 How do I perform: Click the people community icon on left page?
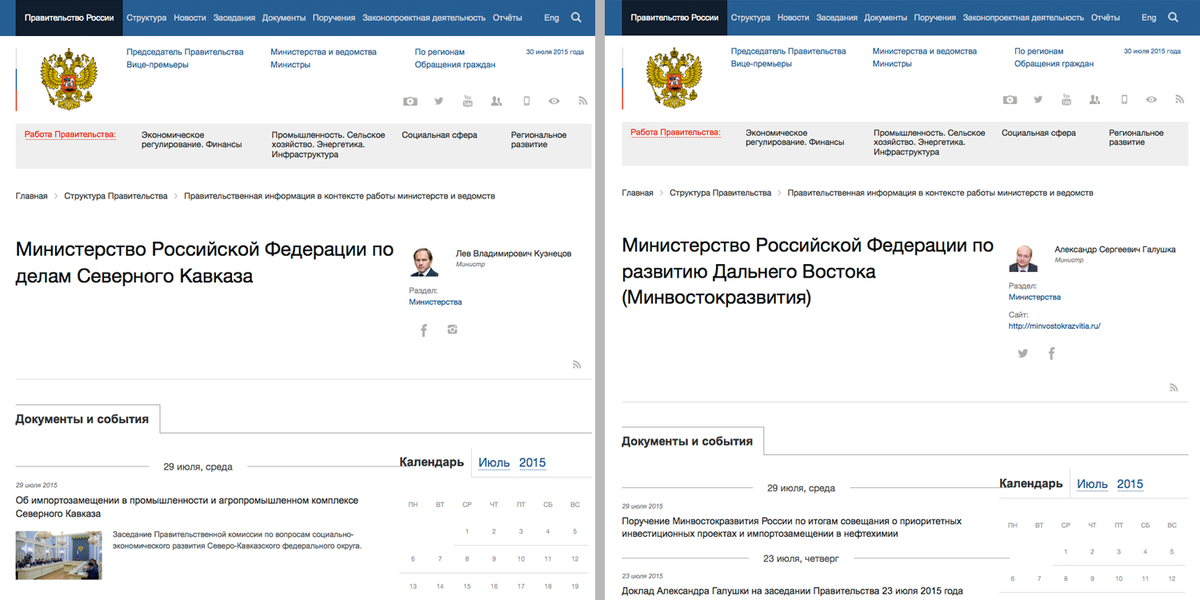pyautogui.click(x=496, y=101)
